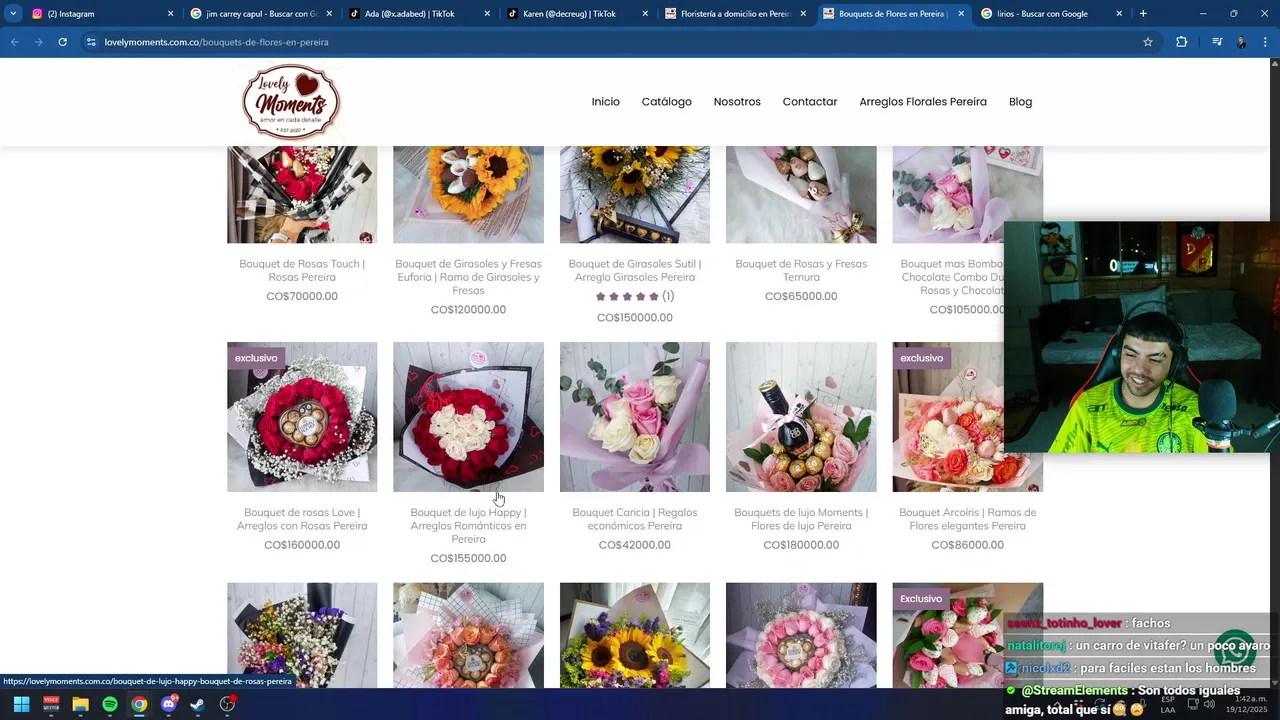
Task: Open a new browser tab with plus button
Action: [1143, 14]
